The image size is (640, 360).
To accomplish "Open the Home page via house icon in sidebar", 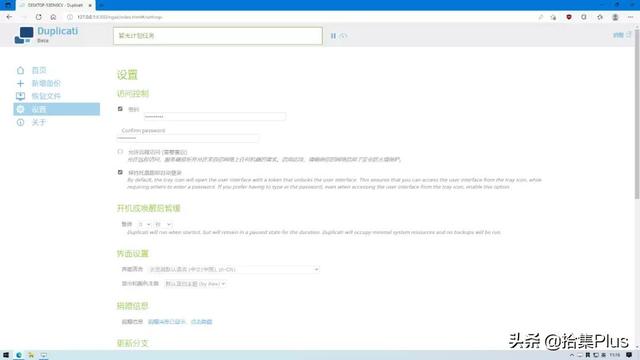I will point(20,70).
